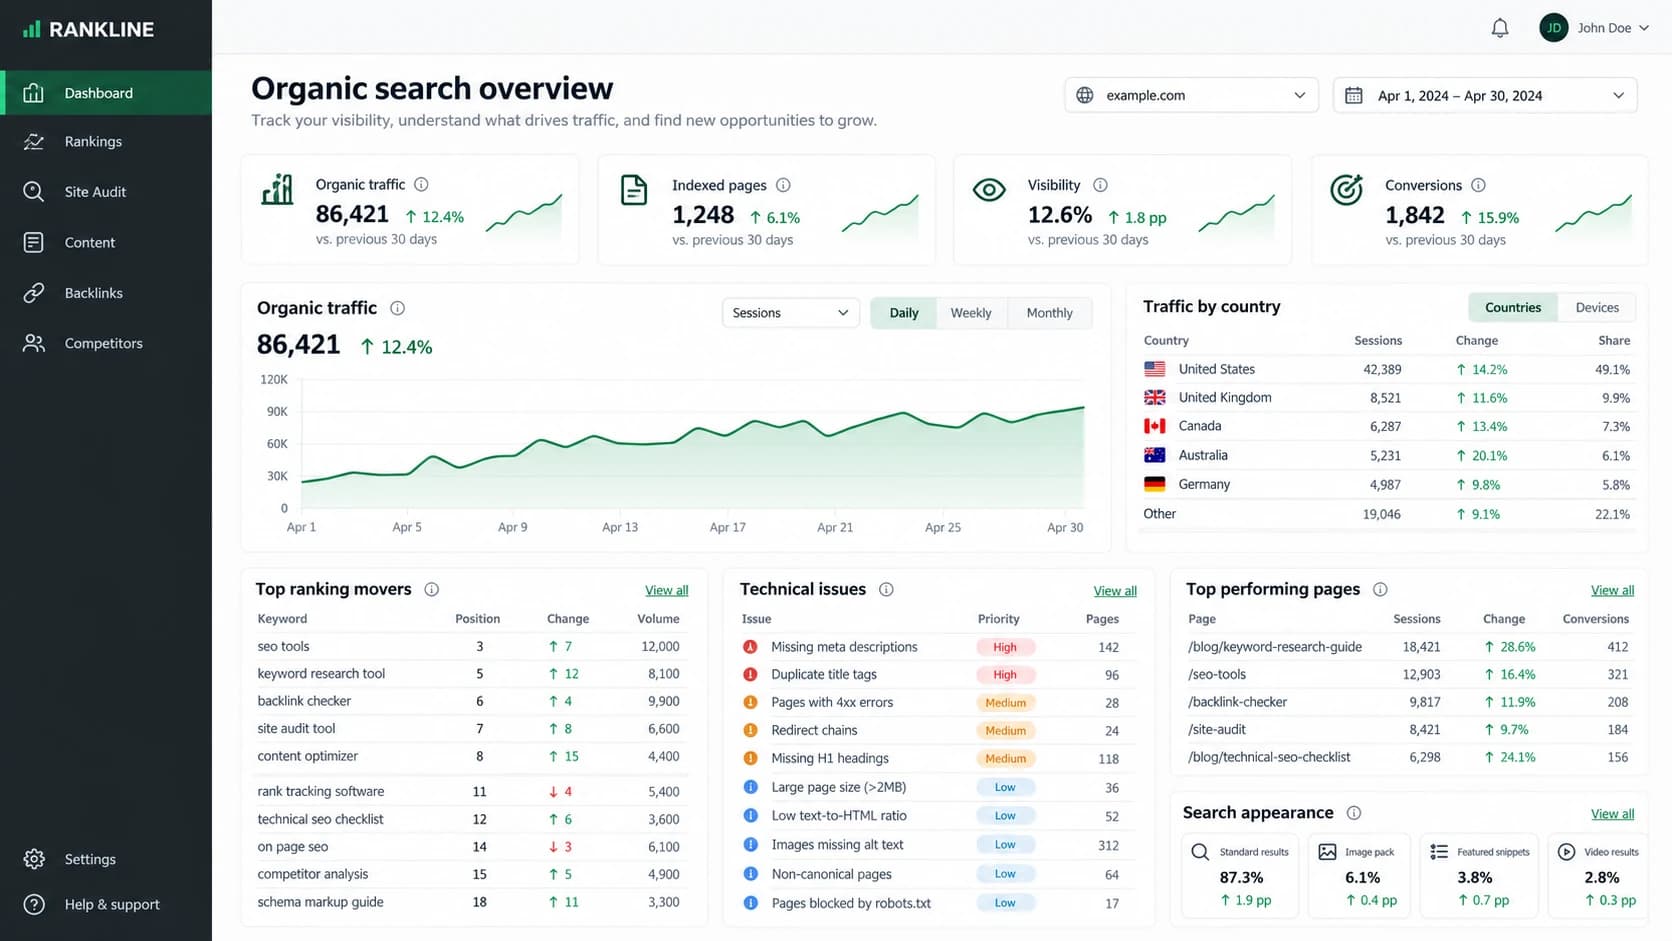Click the JD user avatar
This screenshot has height=941, width=1672.
click(1553, 28)
